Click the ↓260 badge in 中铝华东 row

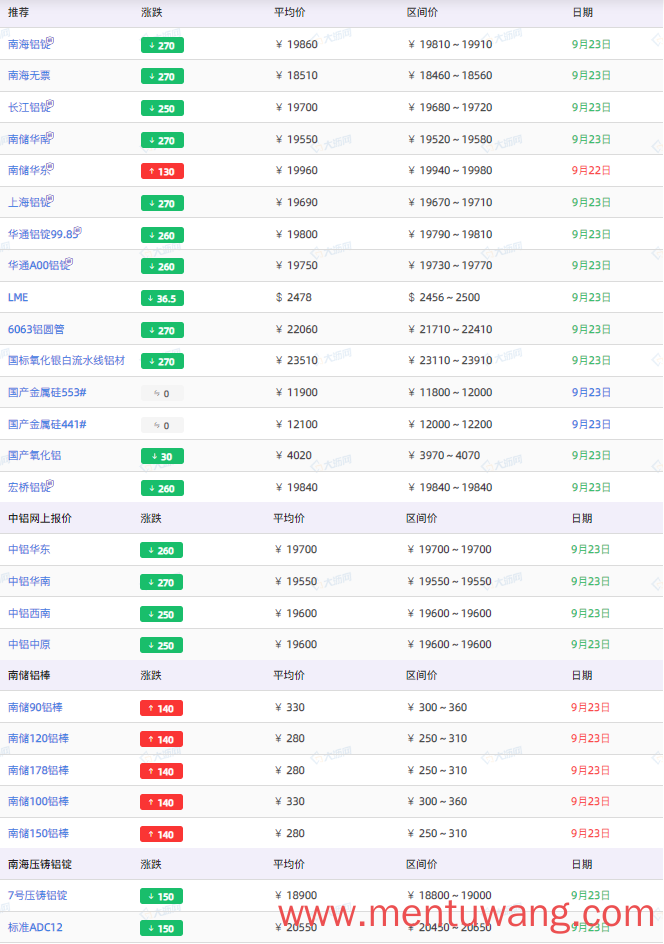161,550
